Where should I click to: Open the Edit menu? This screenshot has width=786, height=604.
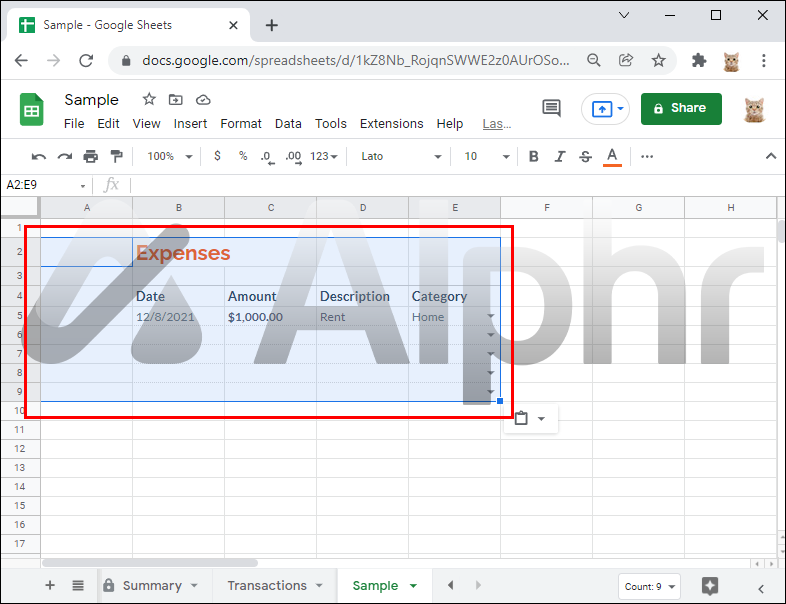pos(108,124)
